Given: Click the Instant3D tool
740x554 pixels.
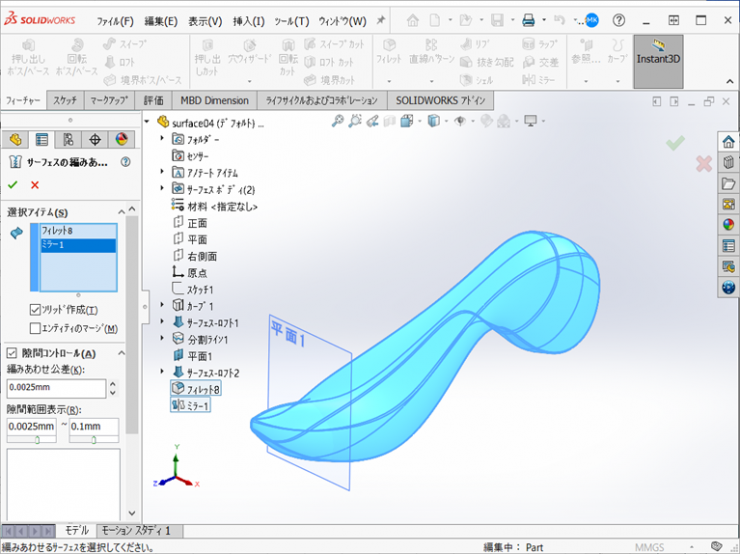Looking at the screenshot, I should (658, 60).
